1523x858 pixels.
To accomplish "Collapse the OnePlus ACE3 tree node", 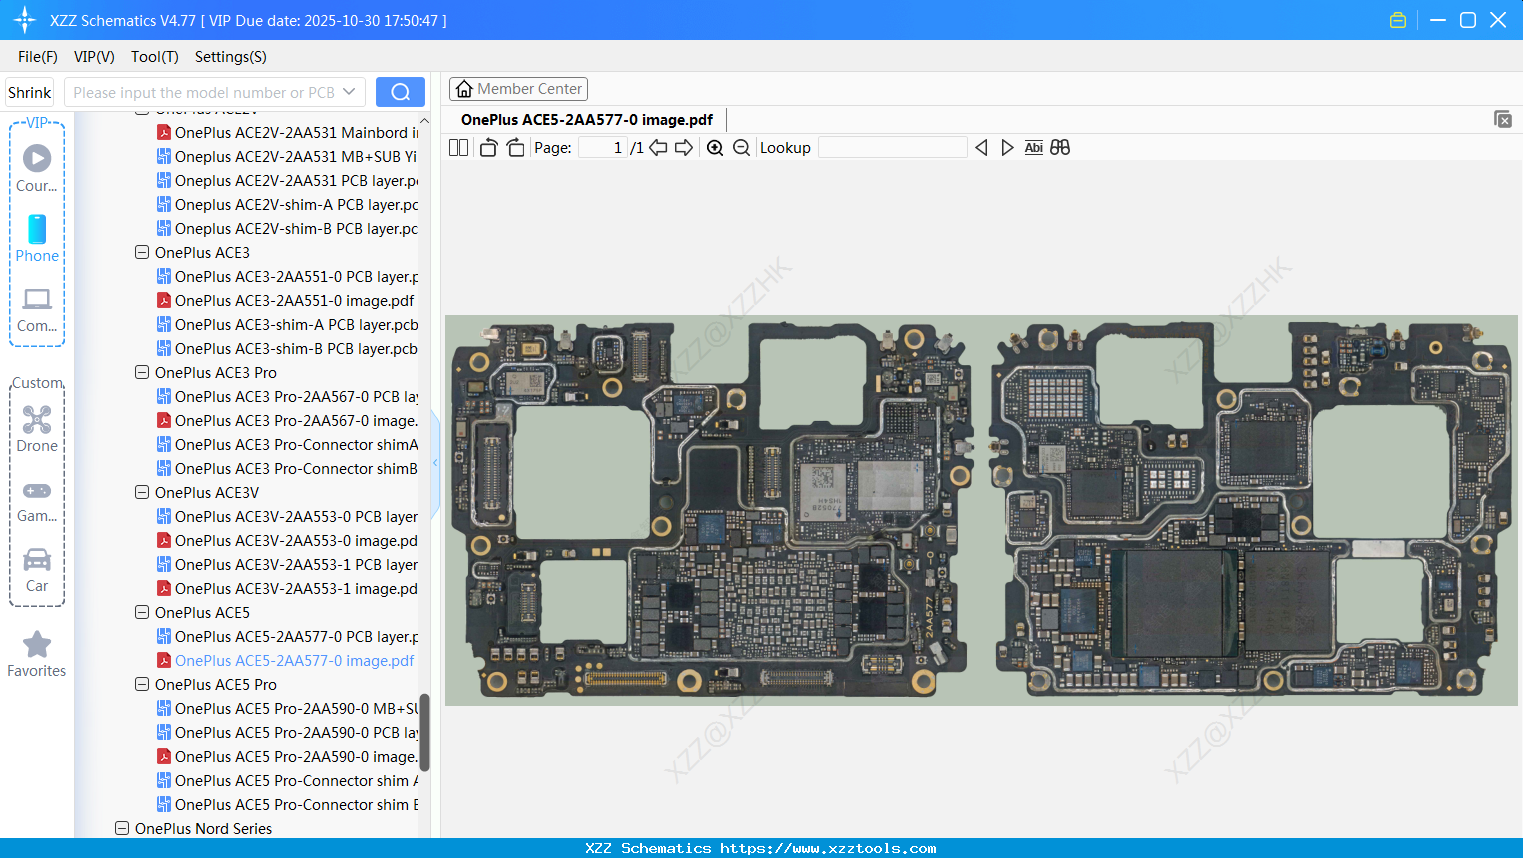I will pyautogui.click(x=141, y=252).
